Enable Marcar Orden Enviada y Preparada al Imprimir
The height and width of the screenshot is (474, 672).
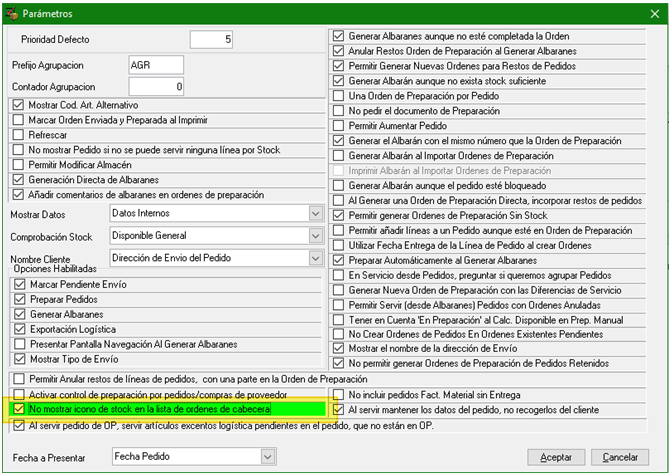[18, 120]
